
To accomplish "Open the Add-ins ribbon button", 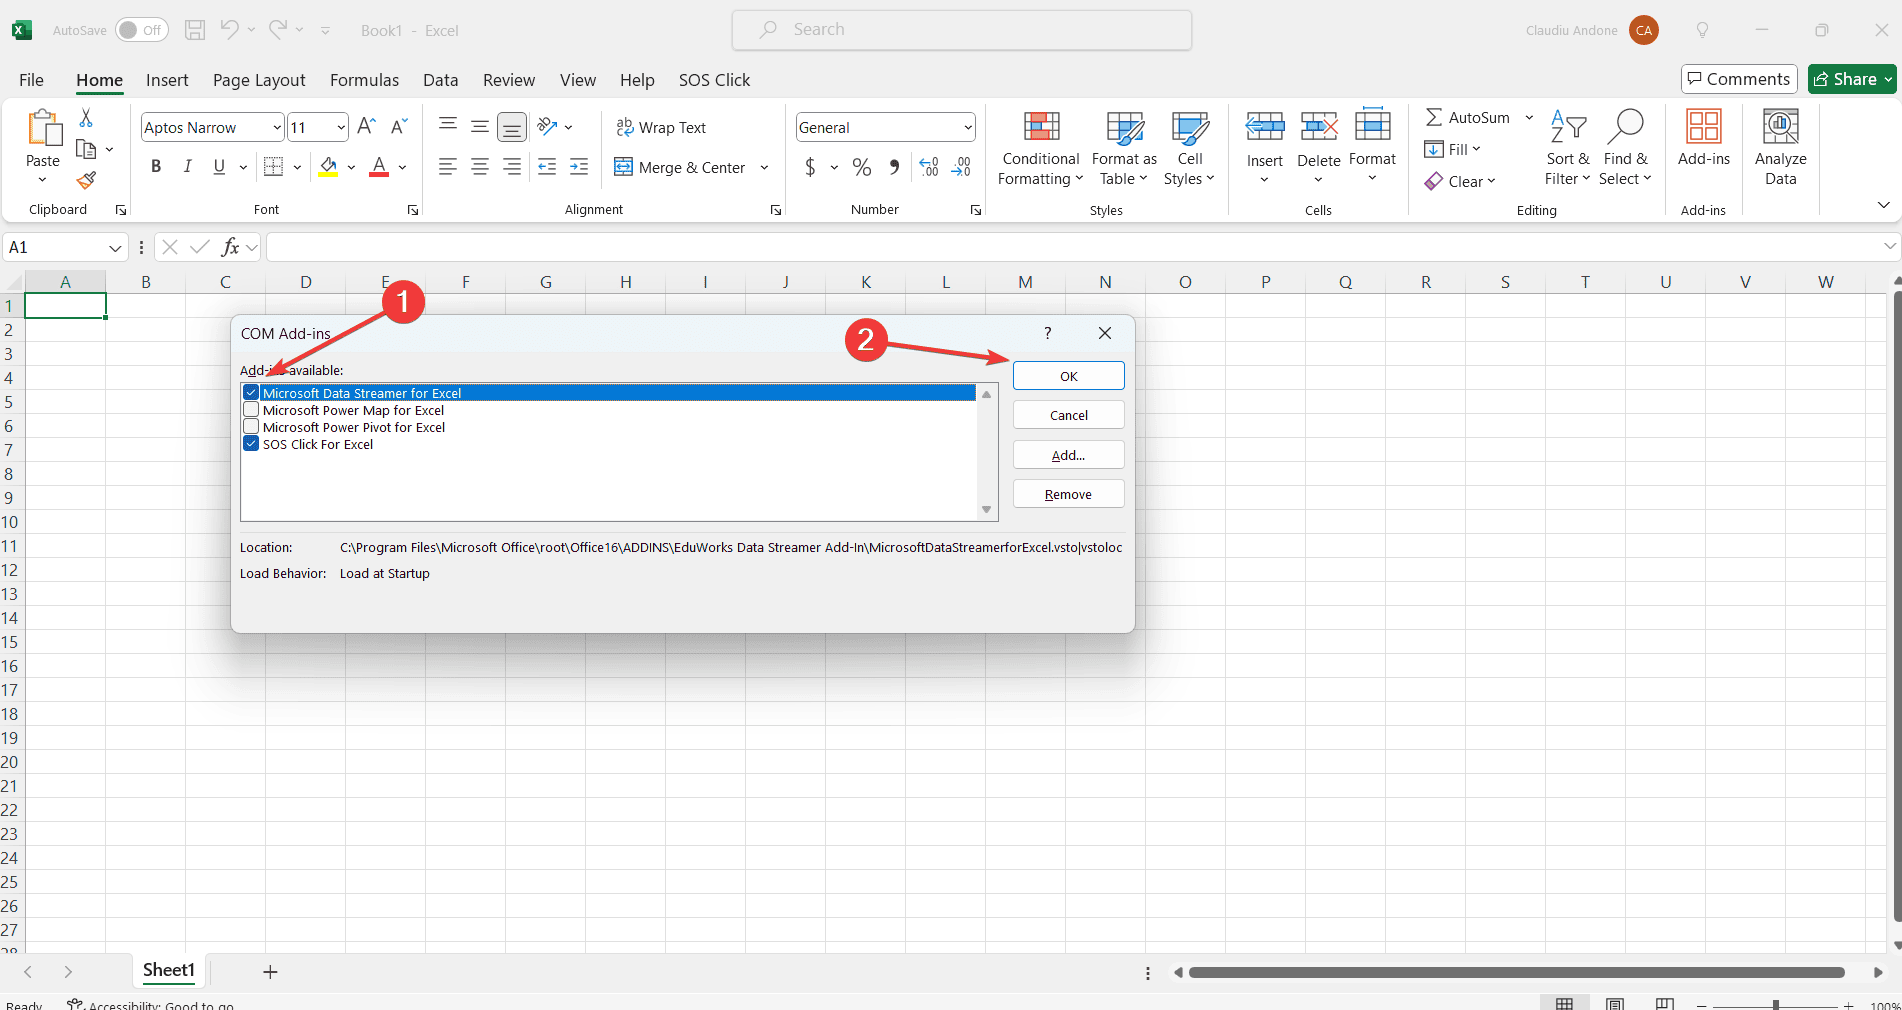I will pos(1703,138).
